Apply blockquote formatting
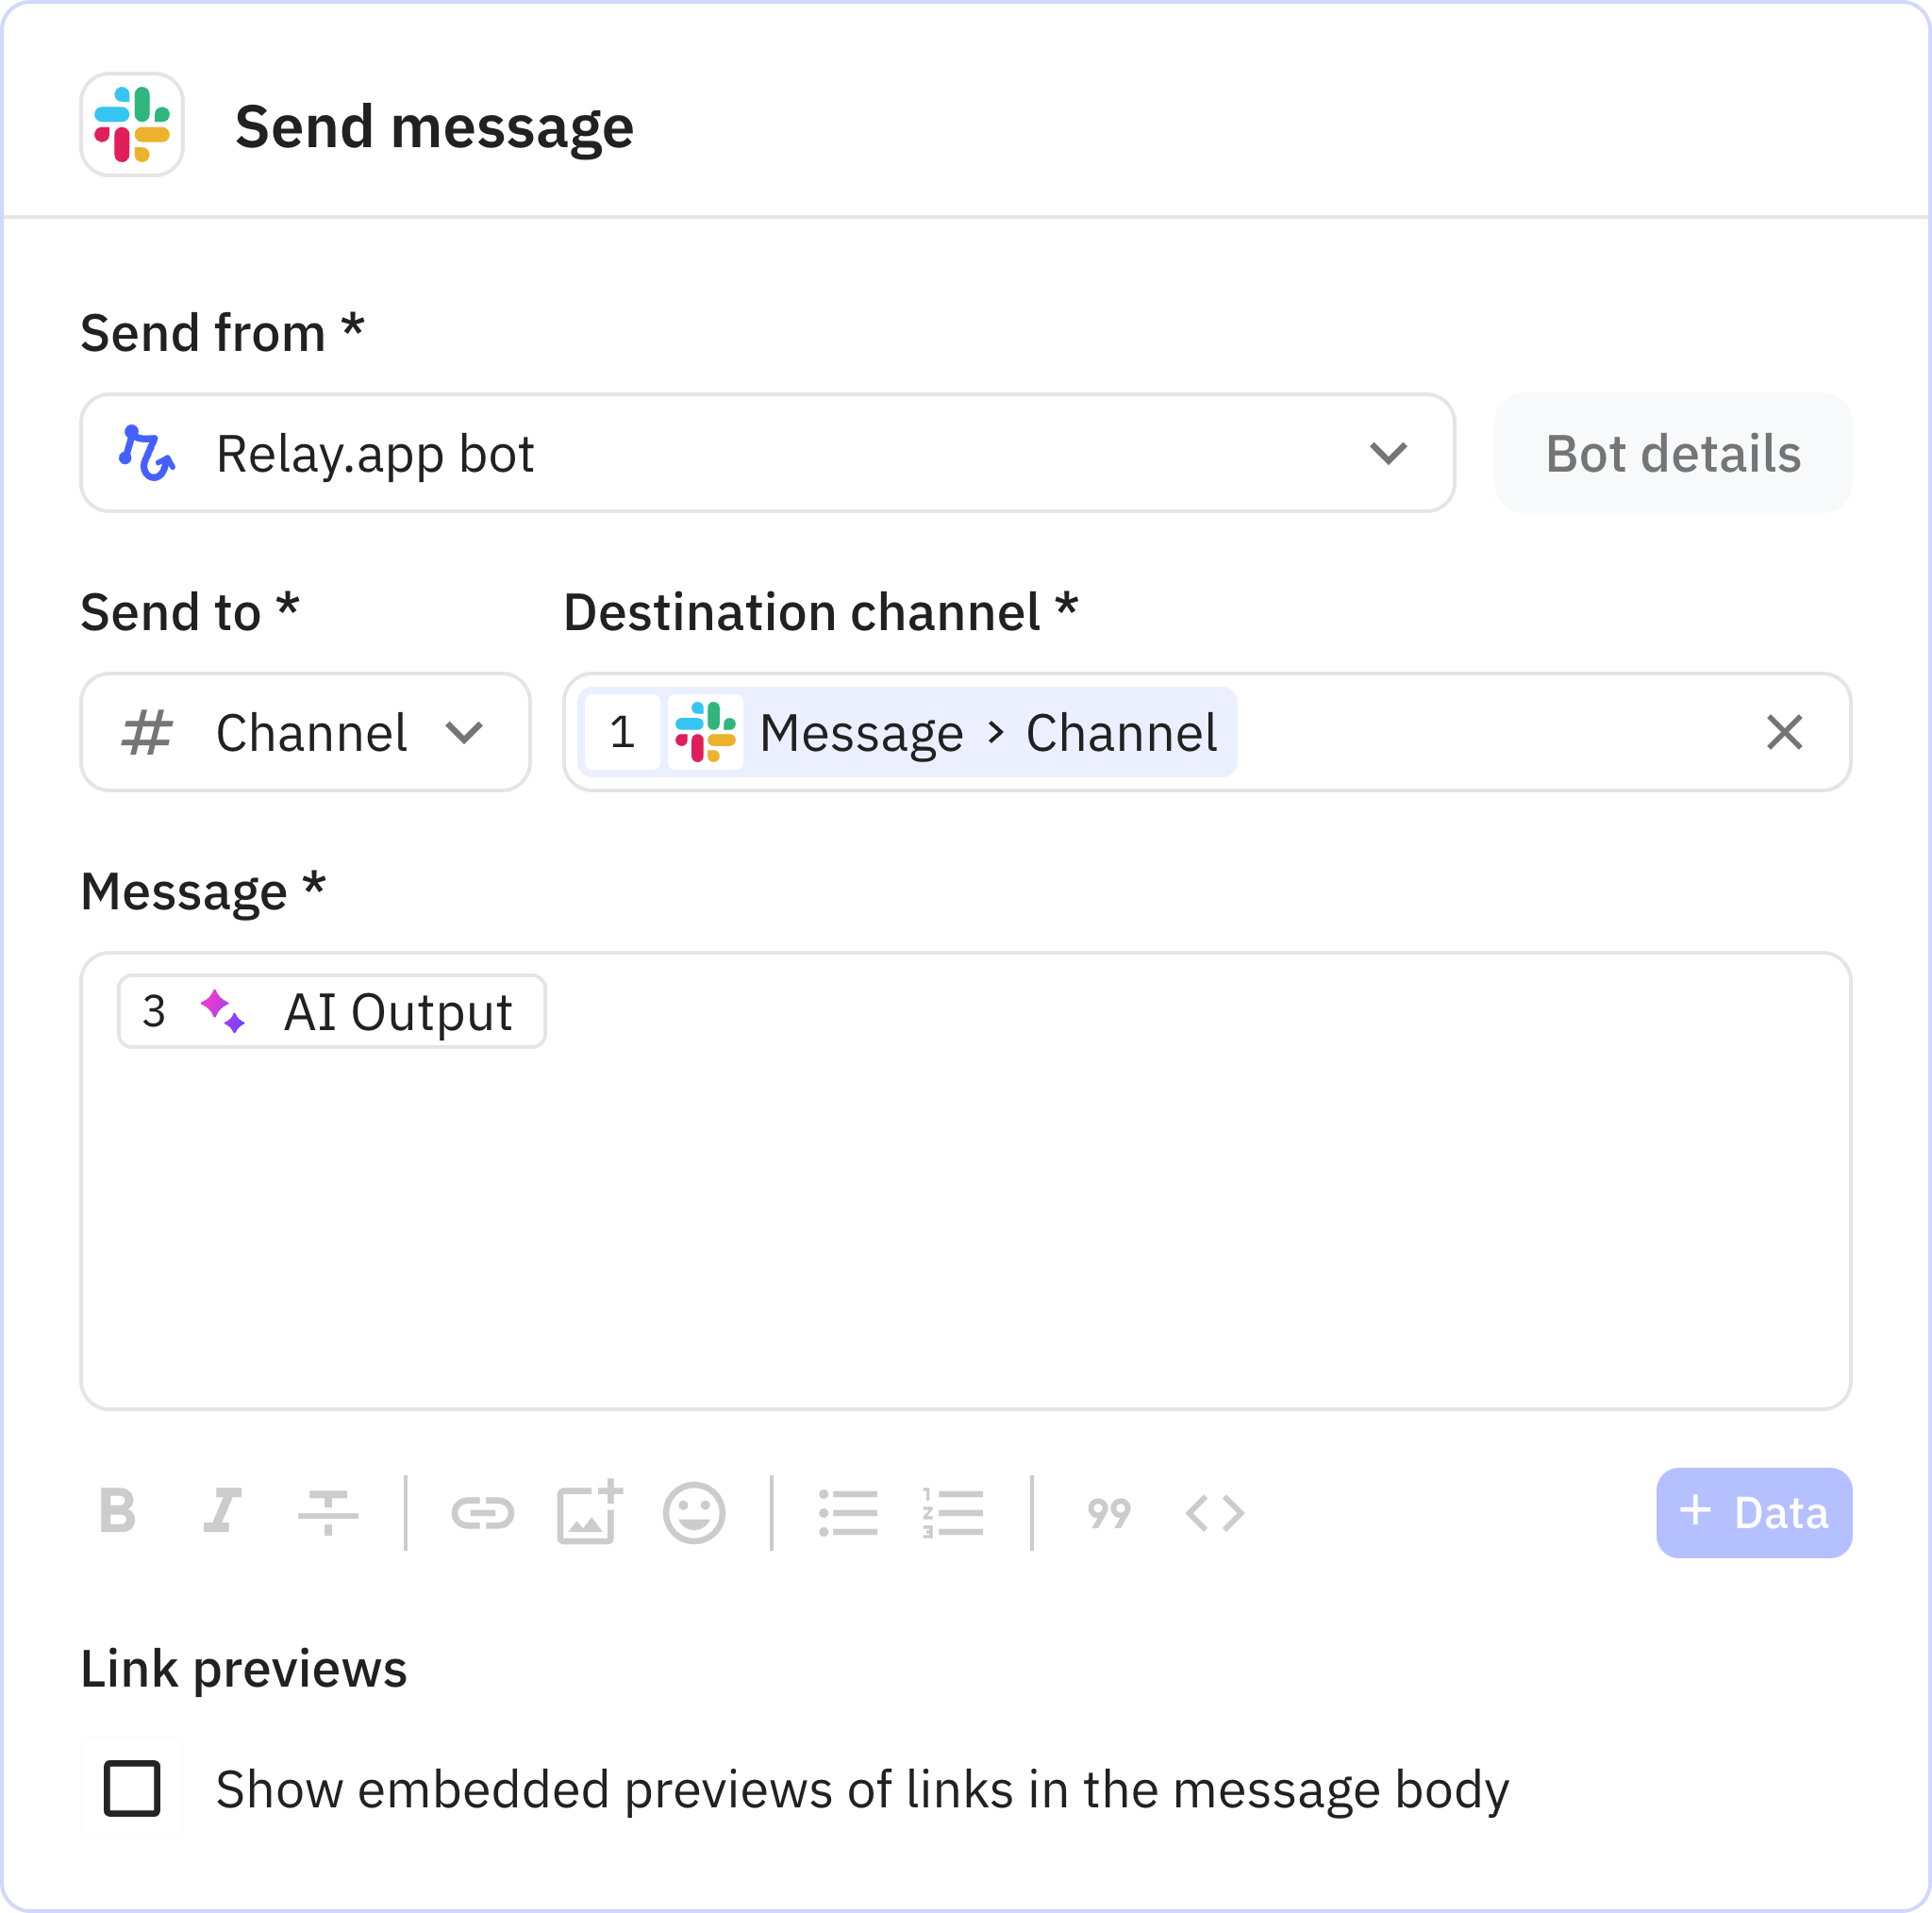The image size is (1932, 1913). pyautogui.click(x=1108, y=1512)
